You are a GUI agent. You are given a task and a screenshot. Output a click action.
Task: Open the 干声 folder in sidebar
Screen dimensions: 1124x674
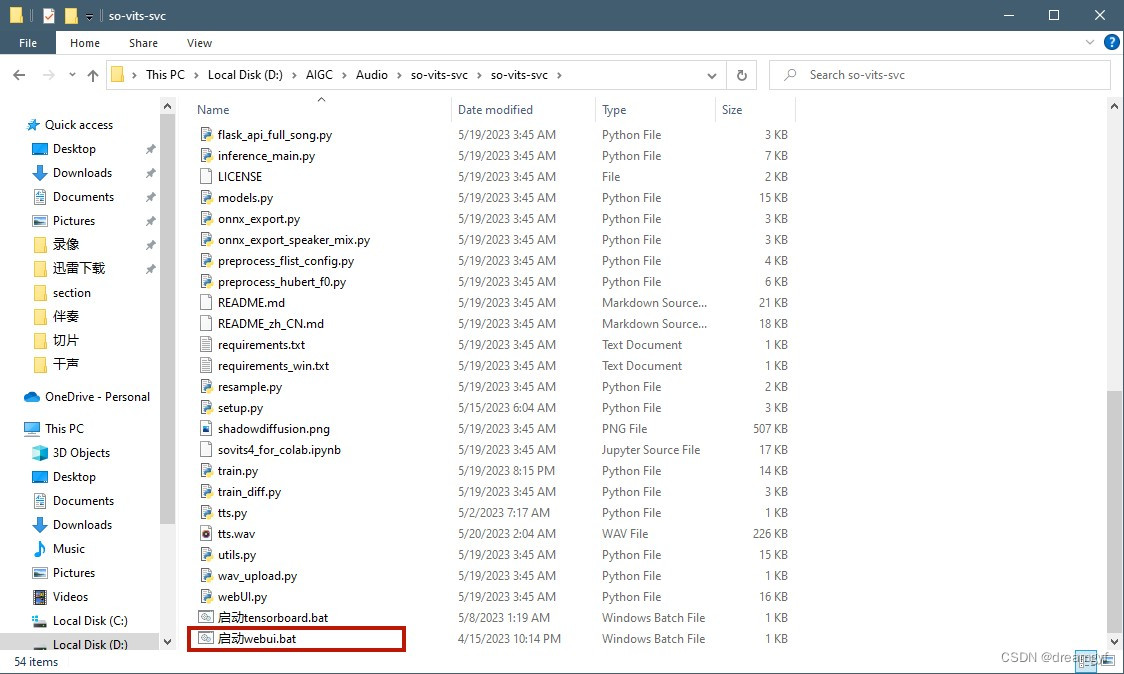pyautogui.click(x=66, y=364)
